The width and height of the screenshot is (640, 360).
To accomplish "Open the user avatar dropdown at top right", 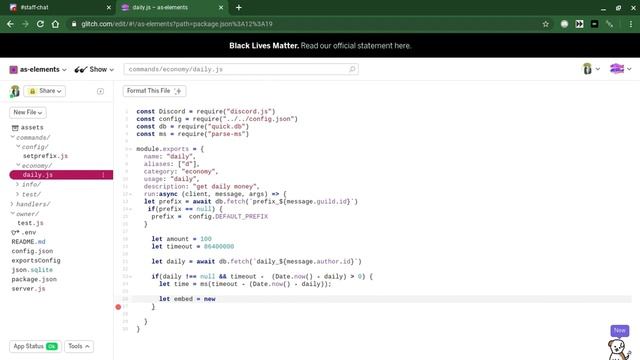I will point(591,69).
